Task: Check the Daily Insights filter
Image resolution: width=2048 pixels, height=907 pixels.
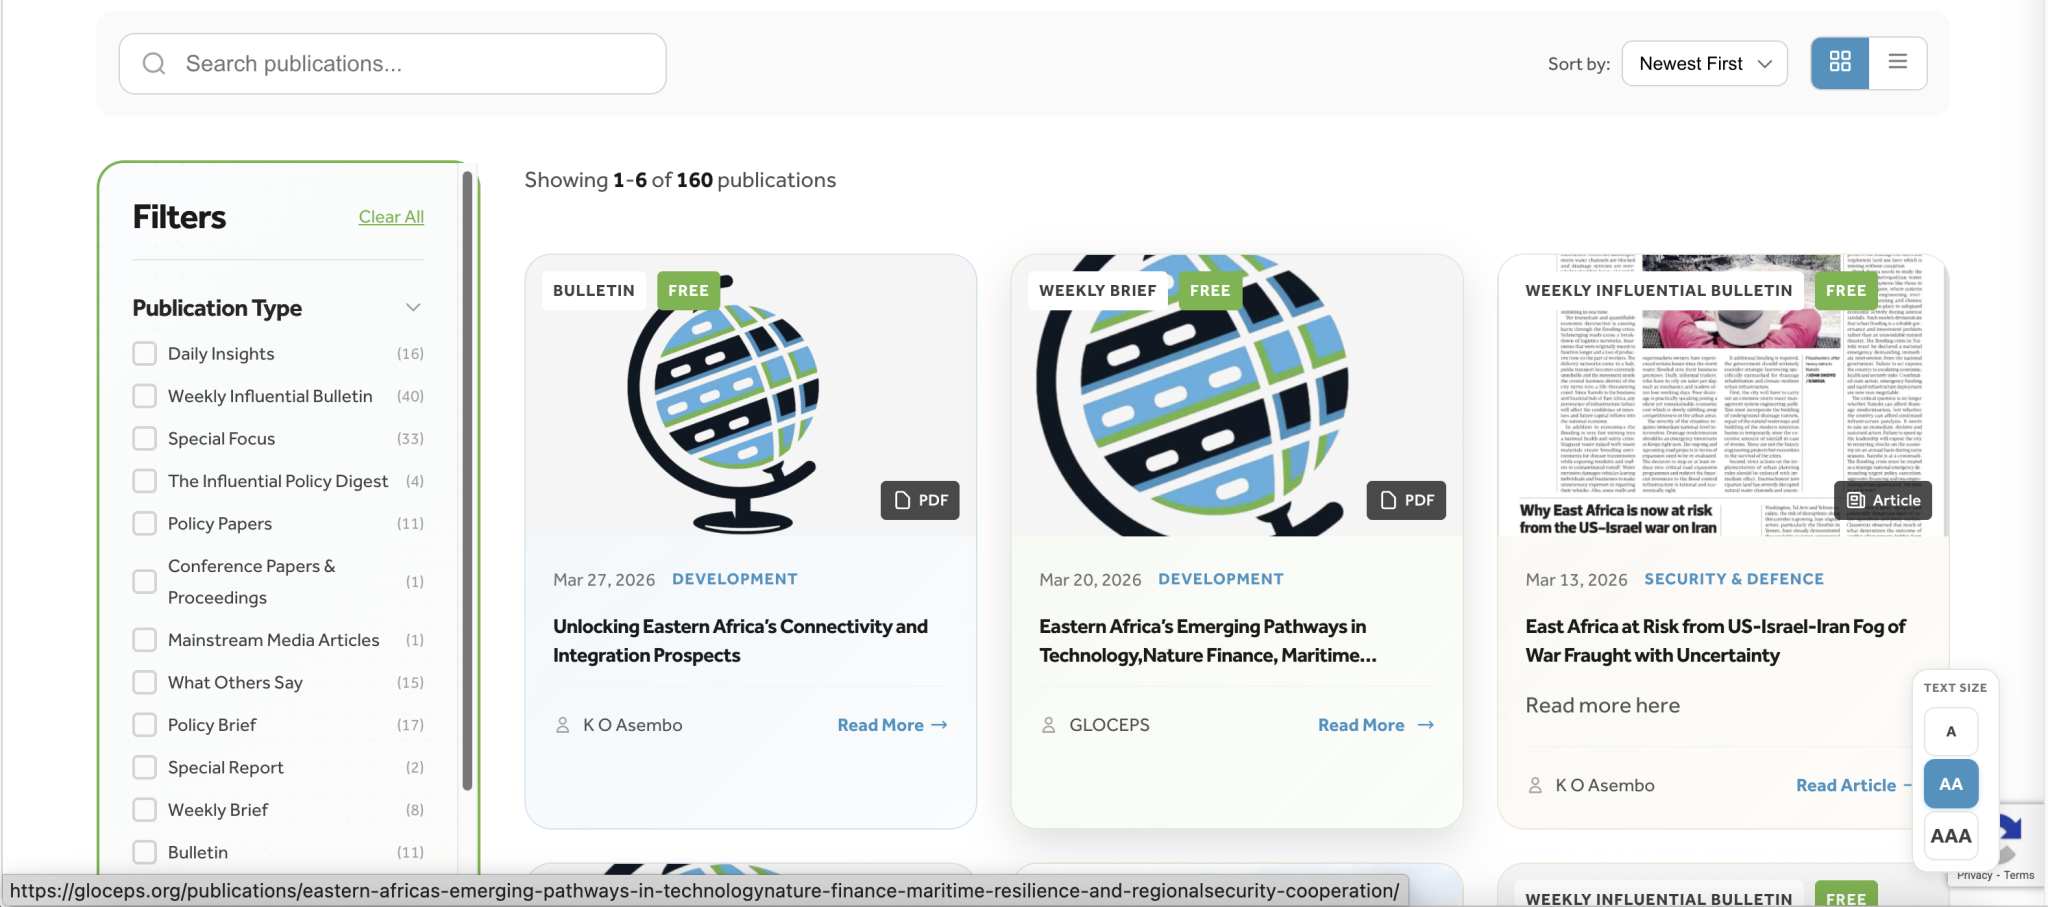Action: (x=145, y=354)
